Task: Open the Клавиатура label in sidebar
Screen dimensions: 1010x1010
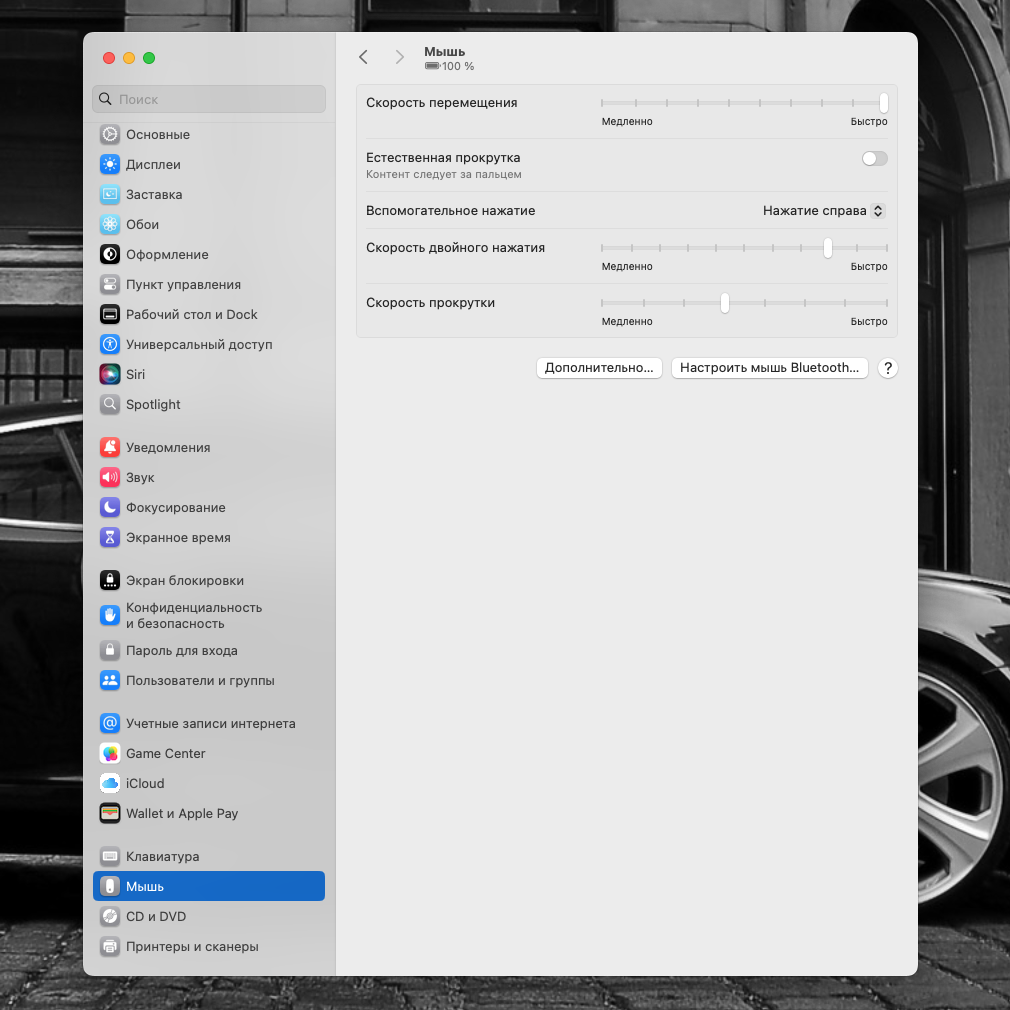Action: (x=162, y=857)
